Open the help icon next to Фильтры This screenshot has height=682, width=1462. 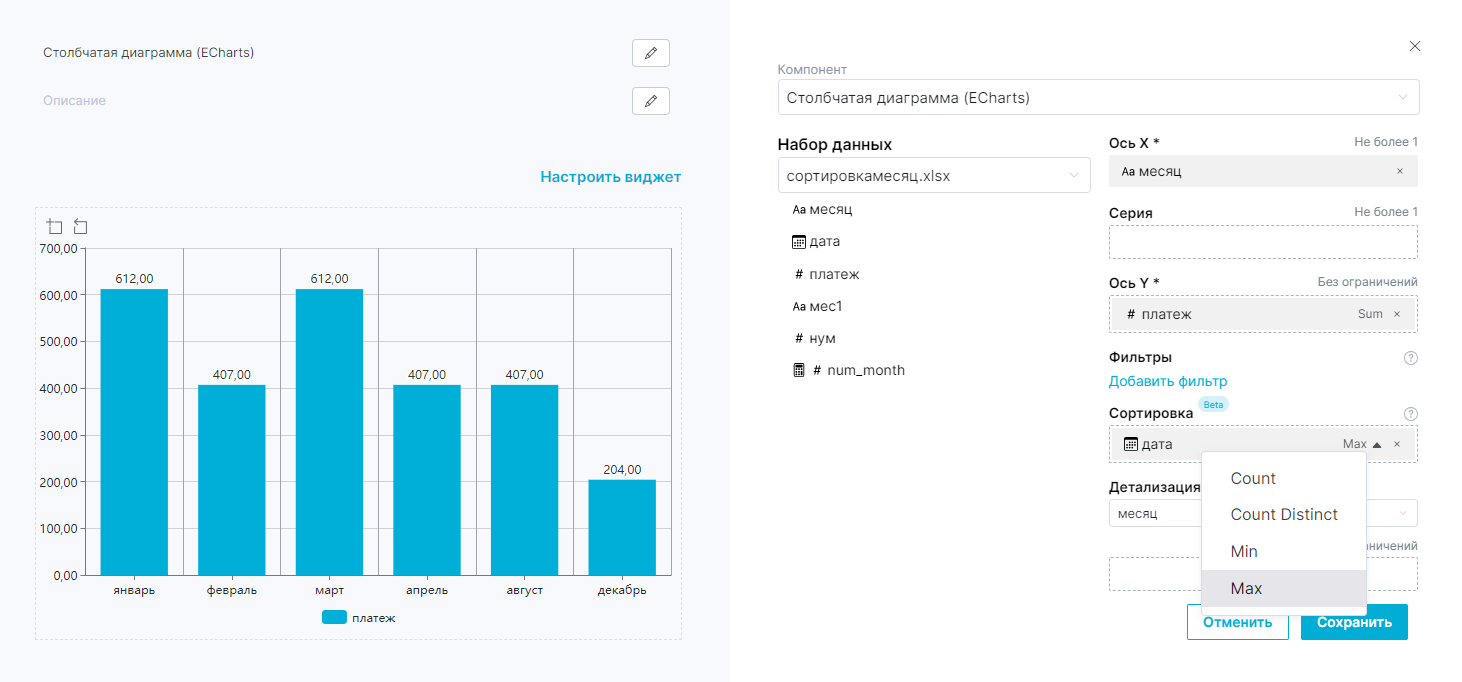point(1411,358)
